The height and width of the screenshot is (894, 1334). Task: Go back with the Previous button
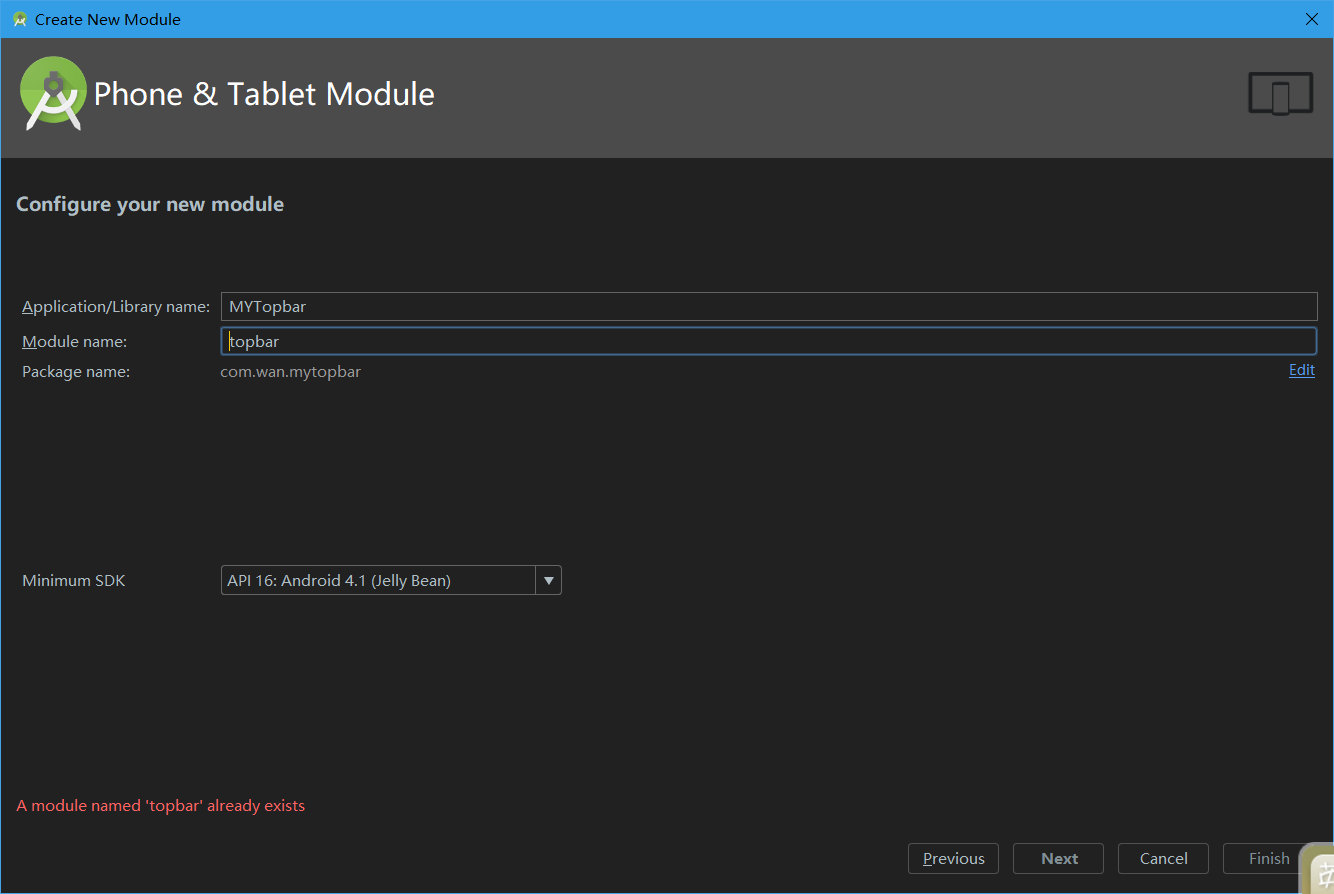click(x=953, y=858)
